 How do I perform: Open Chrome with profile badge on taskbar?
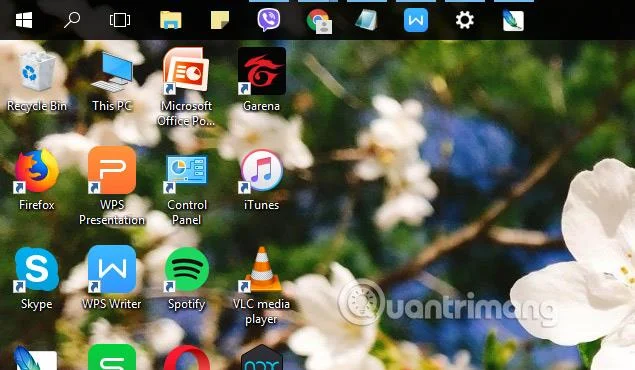[x=319, y=21]
